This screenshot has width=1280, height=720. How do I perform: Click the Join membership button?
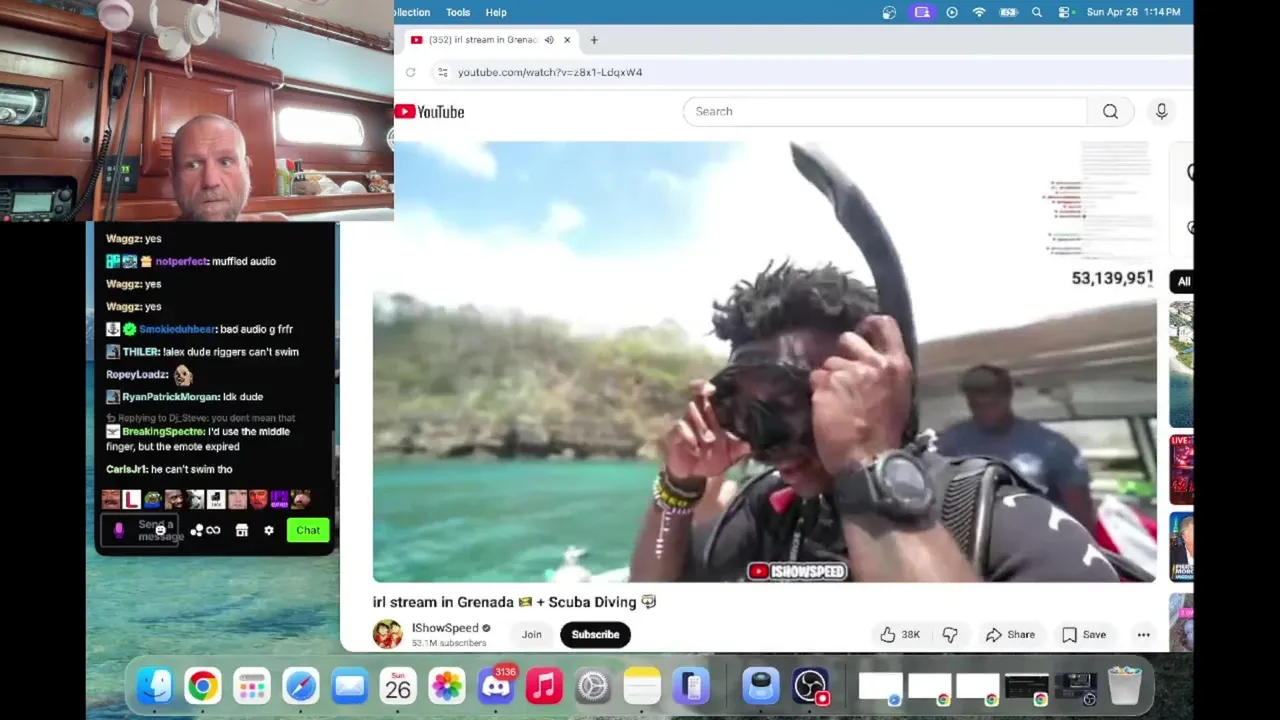[531, 634]
